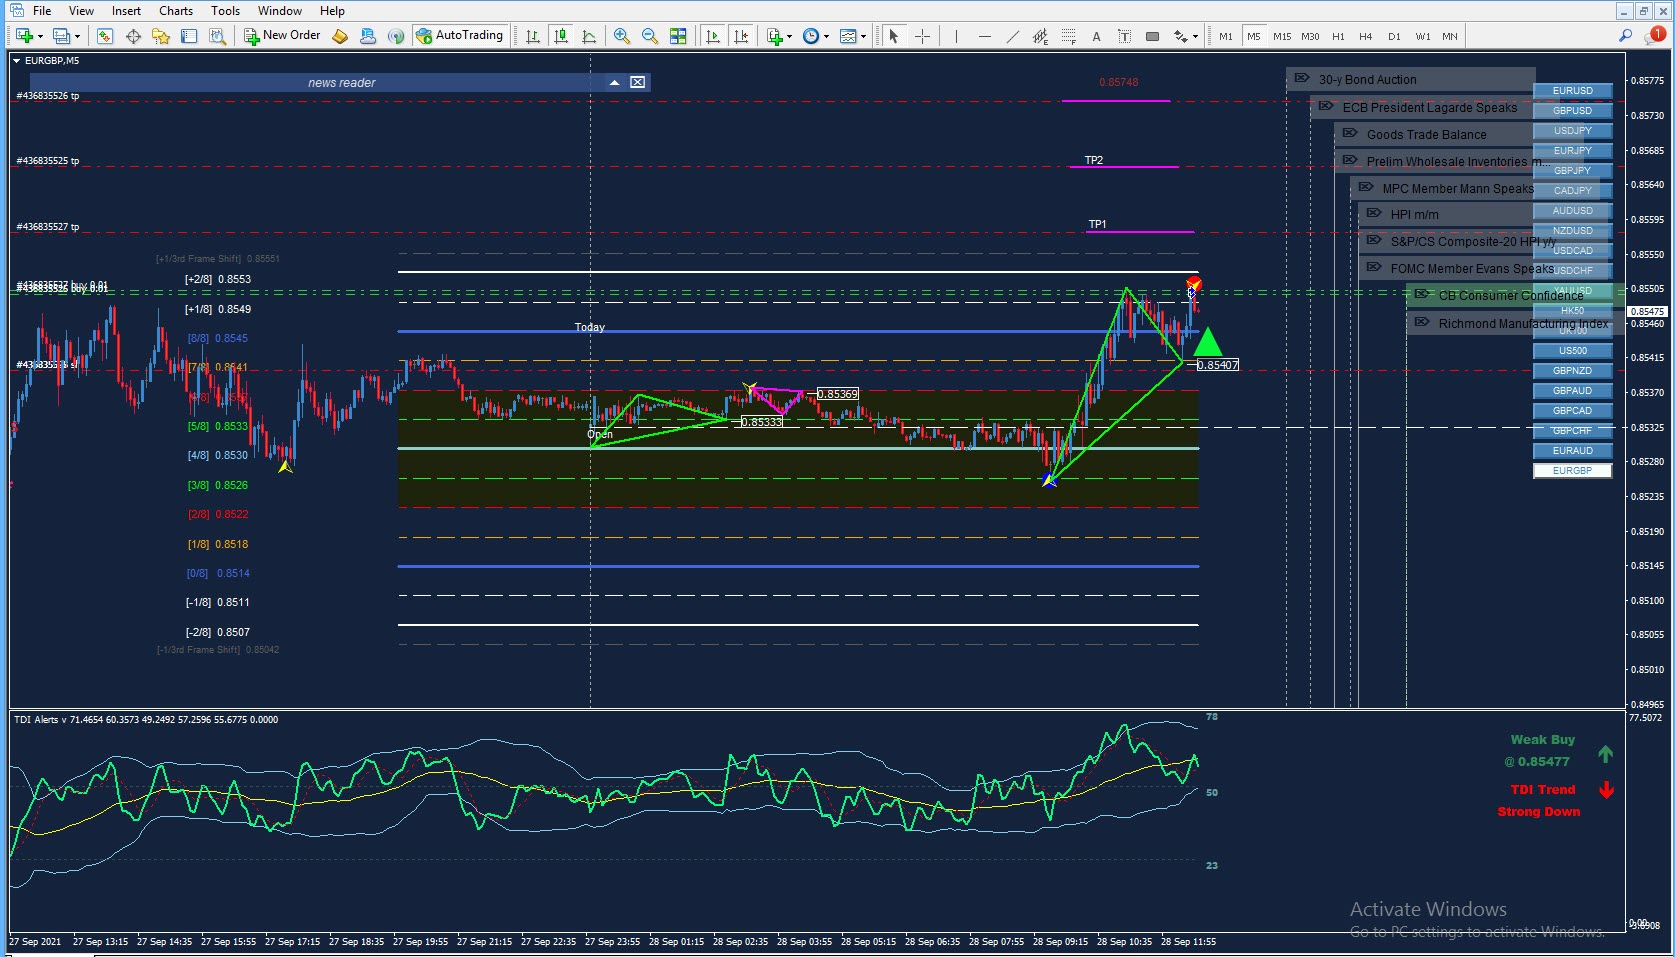Screen dimensions: 1675x957
Task: Expand the Templates dropdown arrow
Action: (863, 37)
